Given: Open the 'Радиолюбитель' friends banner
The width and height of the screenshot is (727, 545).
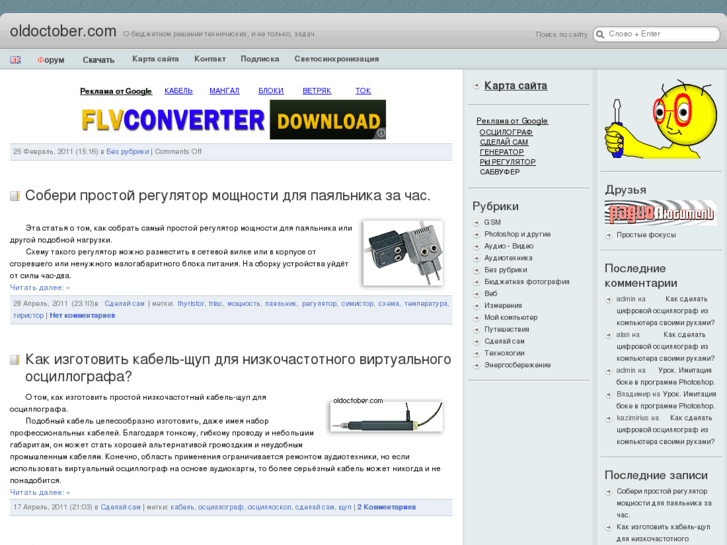Looking at the screenshot, I should [660, 212].
